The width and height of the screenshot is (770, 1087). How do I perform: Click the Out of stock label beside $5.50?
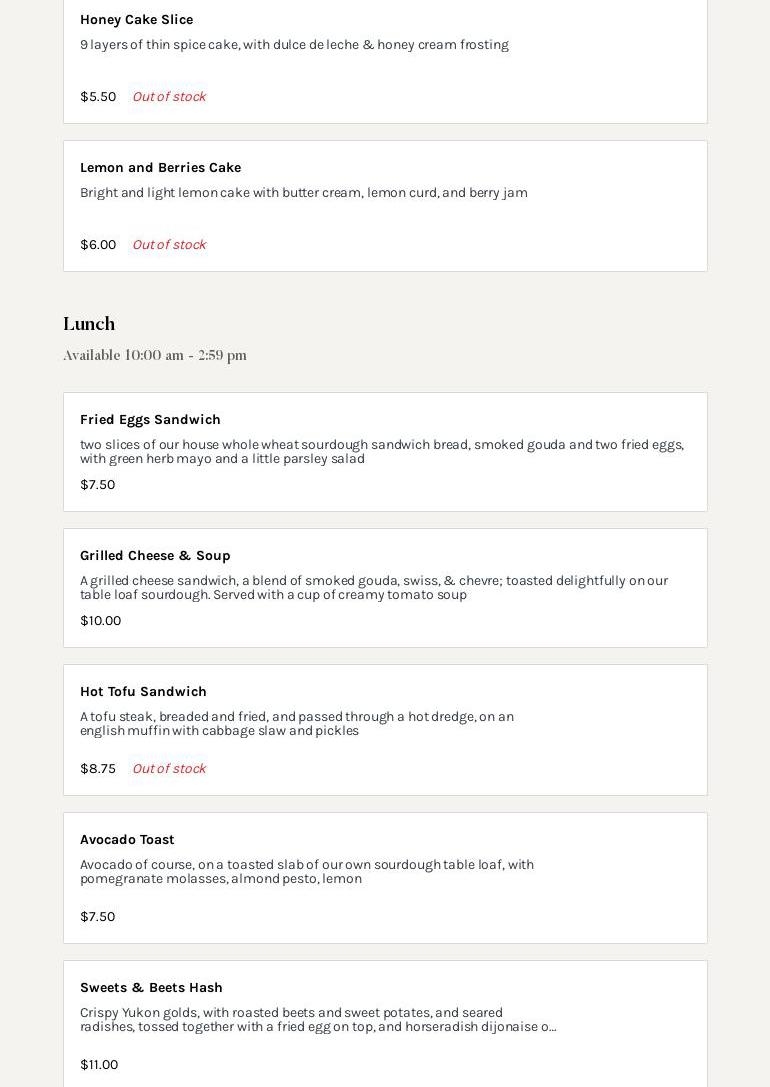click(169, 96)
